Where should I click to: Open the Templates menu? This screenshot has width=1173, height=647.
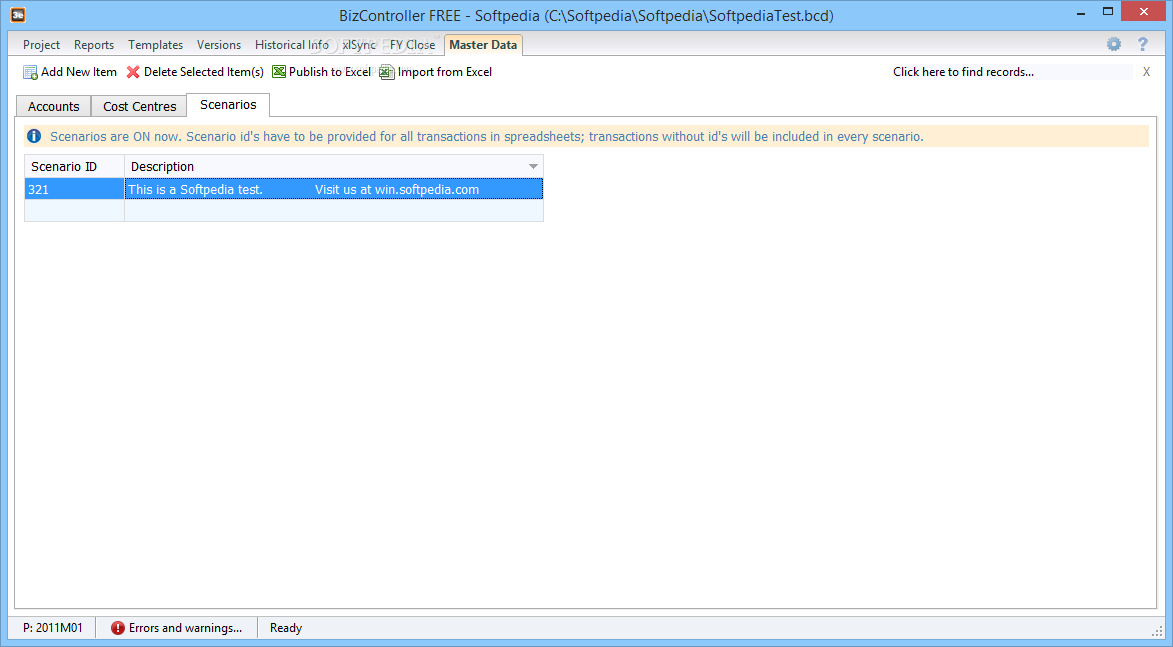(155, 45)
